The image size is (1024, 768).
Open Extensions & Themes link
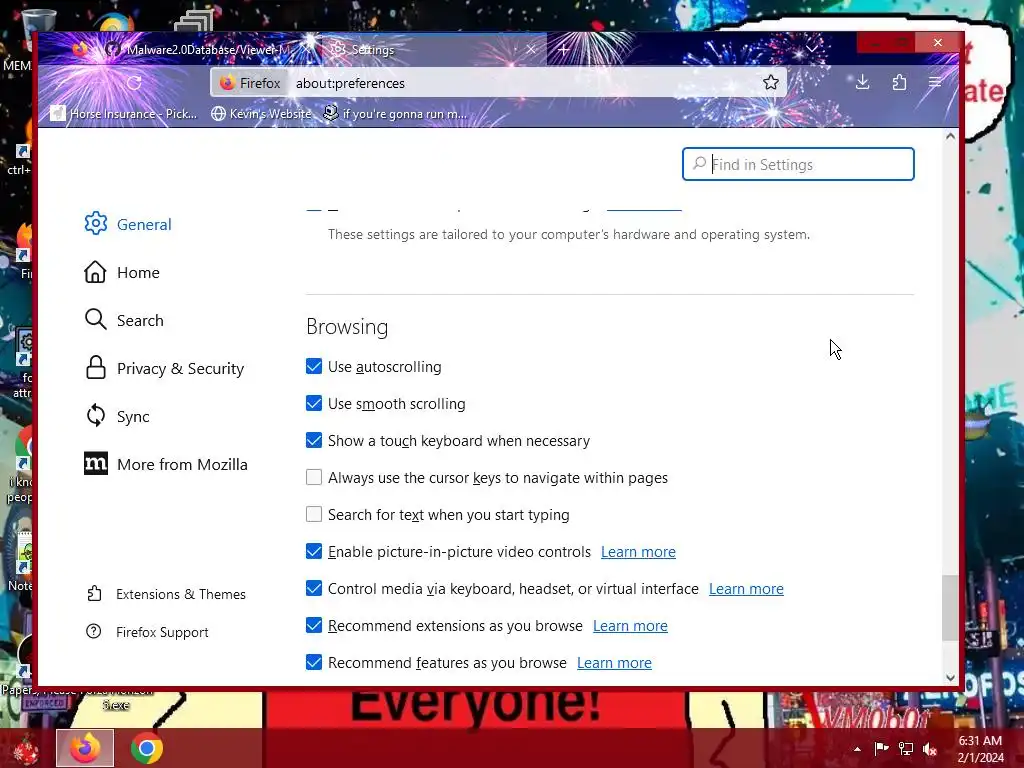pos(166,594)
